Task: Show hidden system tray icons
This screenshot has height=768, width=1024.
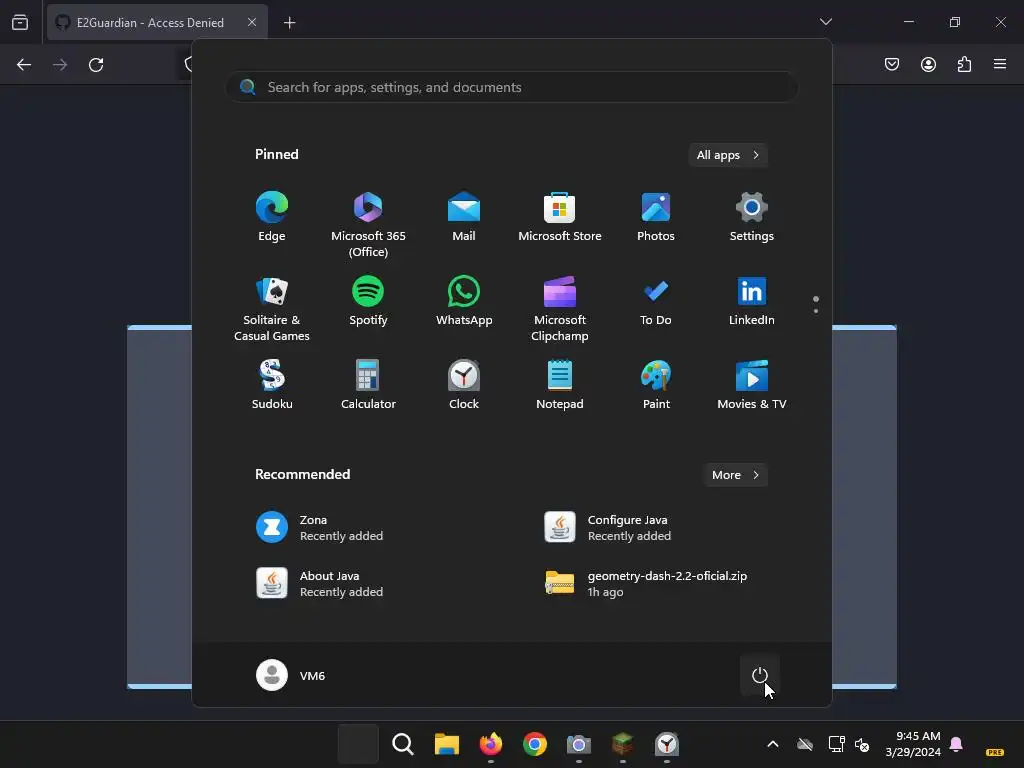Action: click(773, 744)
